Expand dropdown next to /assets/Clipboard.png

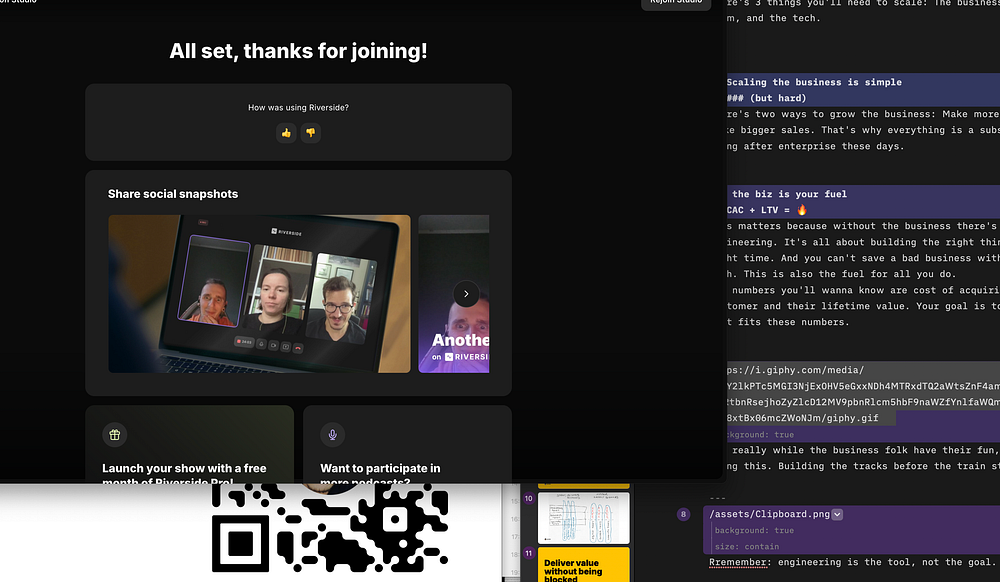[x=837, y=514]
